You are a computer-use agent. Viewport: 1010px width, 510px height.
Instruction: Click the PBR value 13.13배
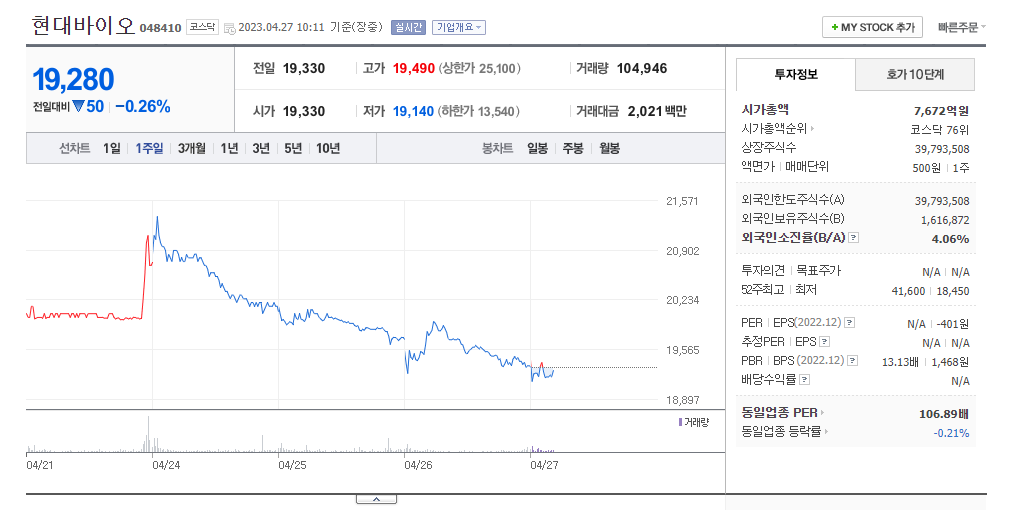pyautogui.click(x=900, y=362)
